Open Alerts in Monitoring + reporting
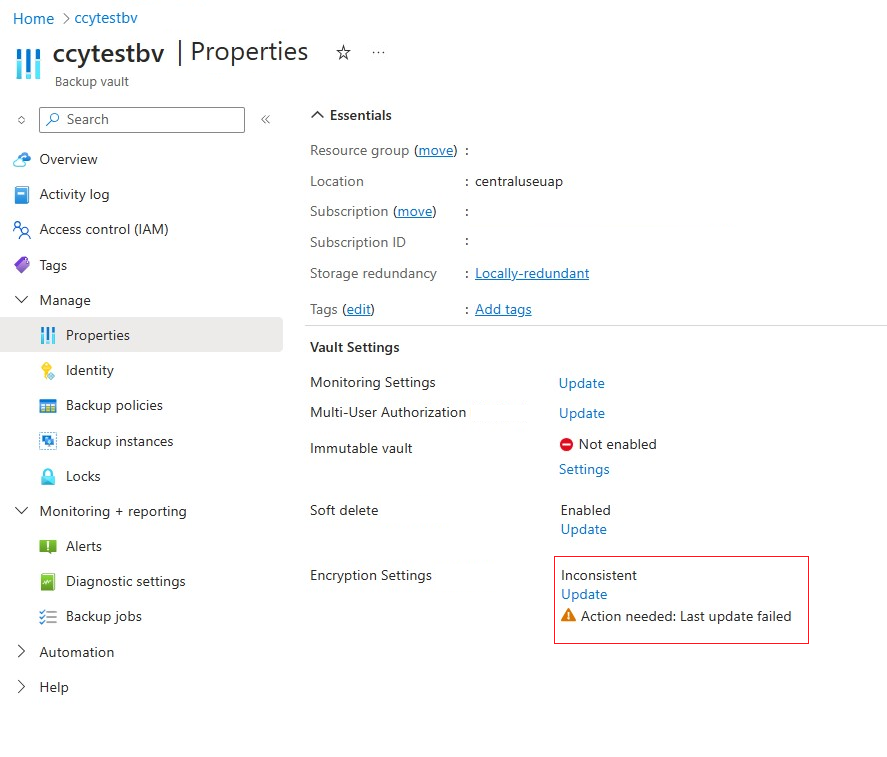Image resolution: width=887 pixels, height=757 pixels. (84, 547)
